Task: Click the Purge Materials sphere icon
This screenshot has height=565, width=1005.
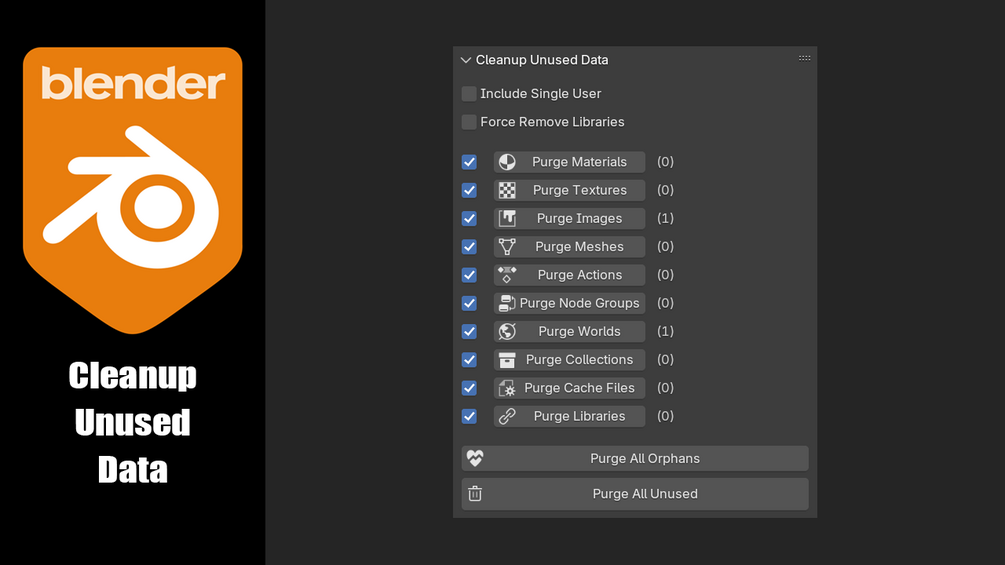Action: (507, 162)
